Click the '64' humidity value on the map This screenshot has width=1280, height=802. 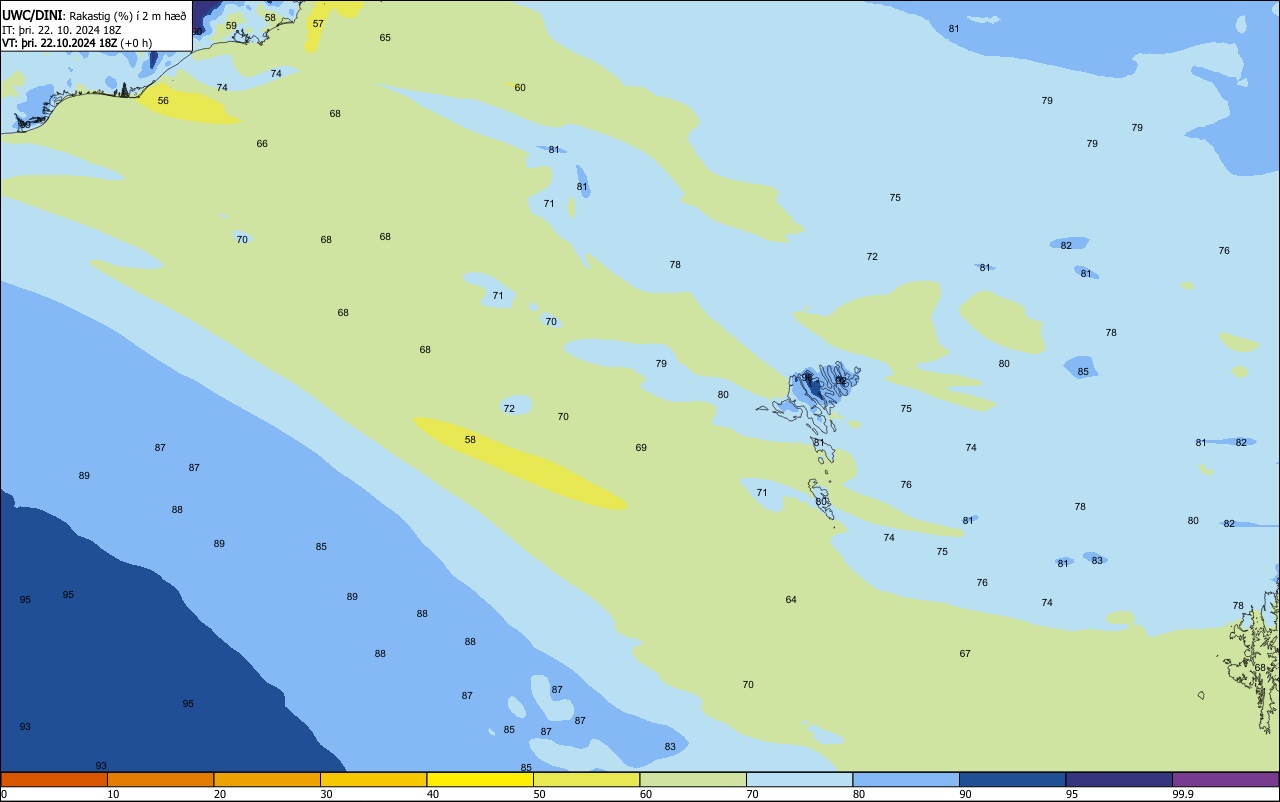[791, 600]
